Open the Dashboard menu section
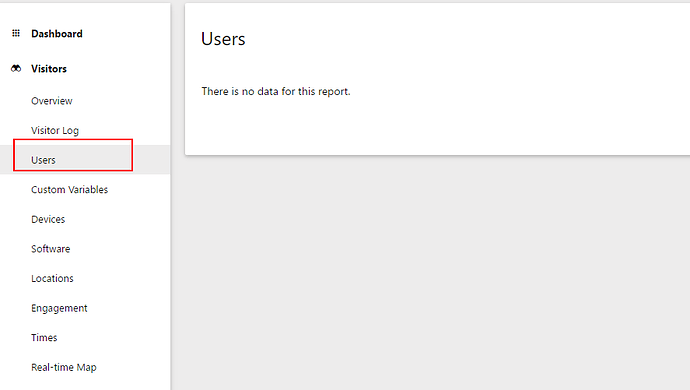 57,34
